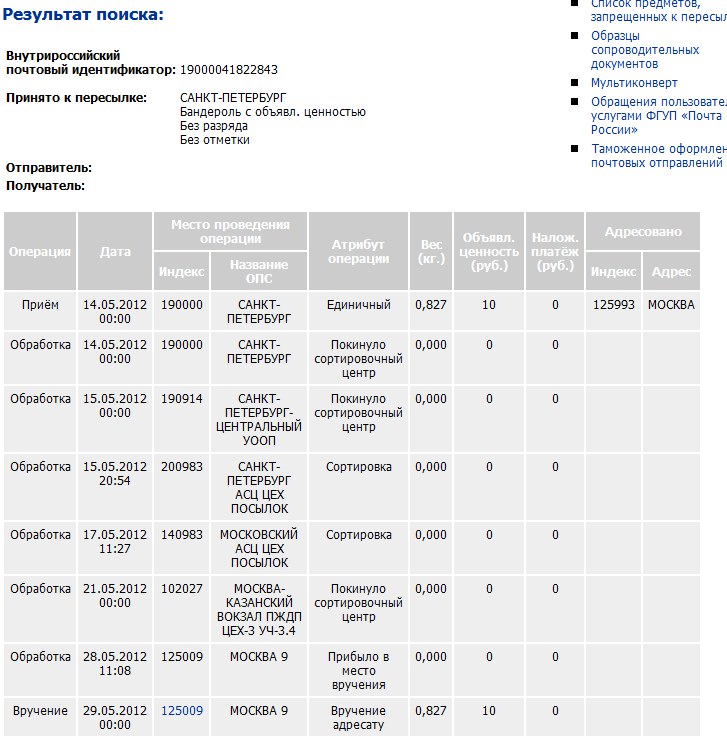Click the square bullet beside Таможенное оформление
The height and width of the screenshot is (752, 727).
pyautogui.click(x=575, y=149)
